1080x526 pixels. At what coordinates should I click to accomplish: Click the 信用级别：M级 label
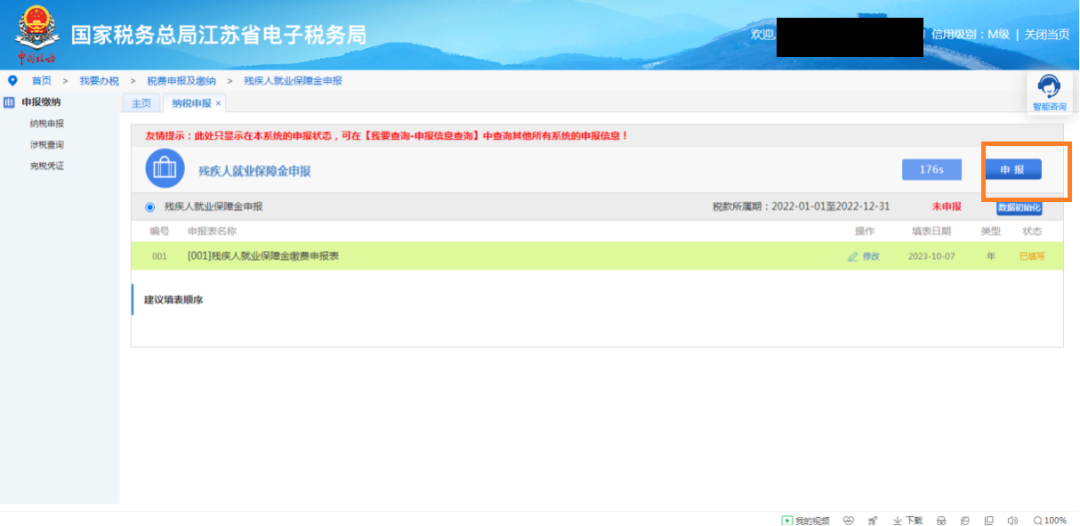pos(970,34)
